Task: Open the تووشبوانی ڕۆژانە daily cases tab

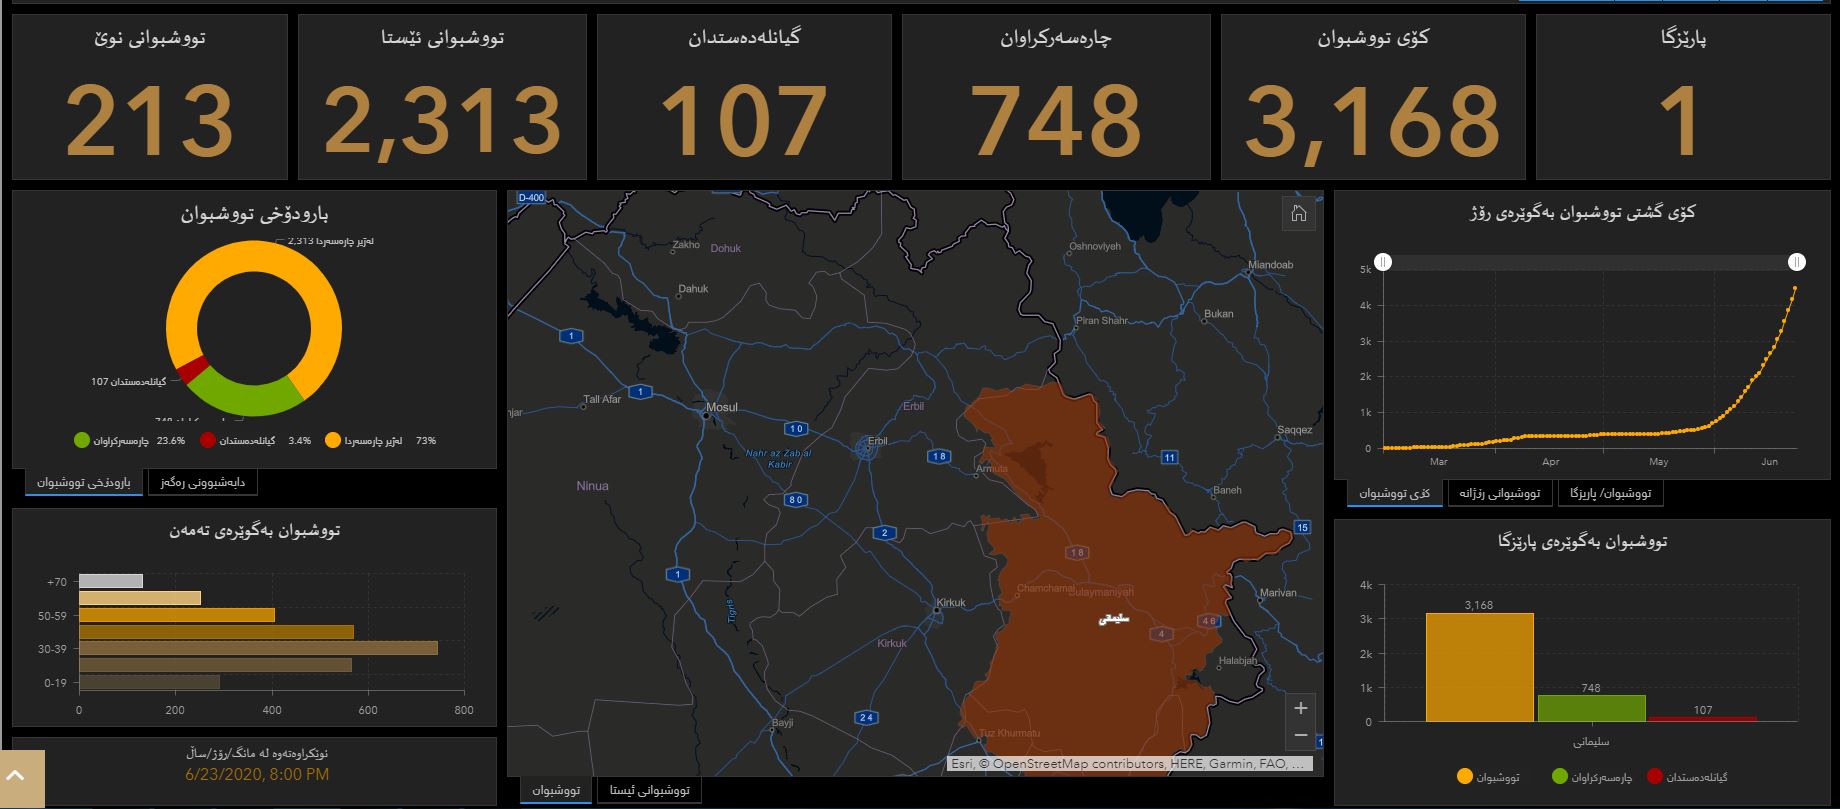Action: [x=1499, y=493]
